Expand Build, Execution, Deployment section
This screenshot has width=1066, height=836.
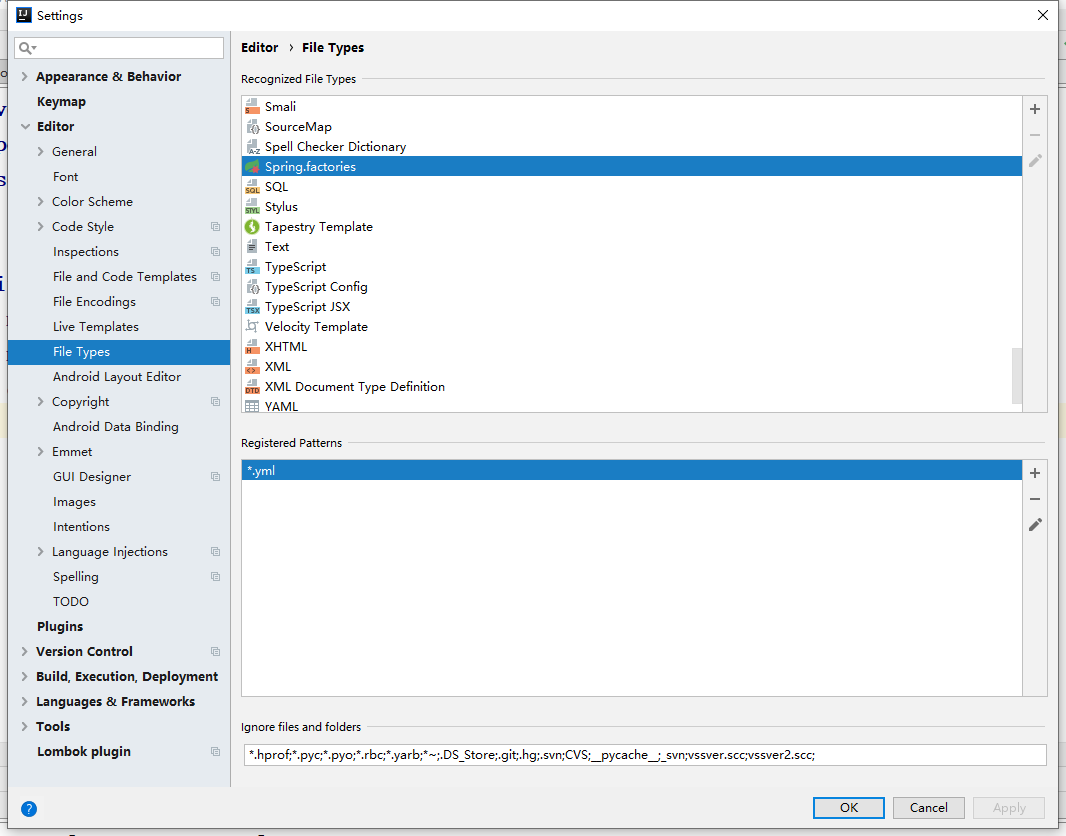click(24, 676)
